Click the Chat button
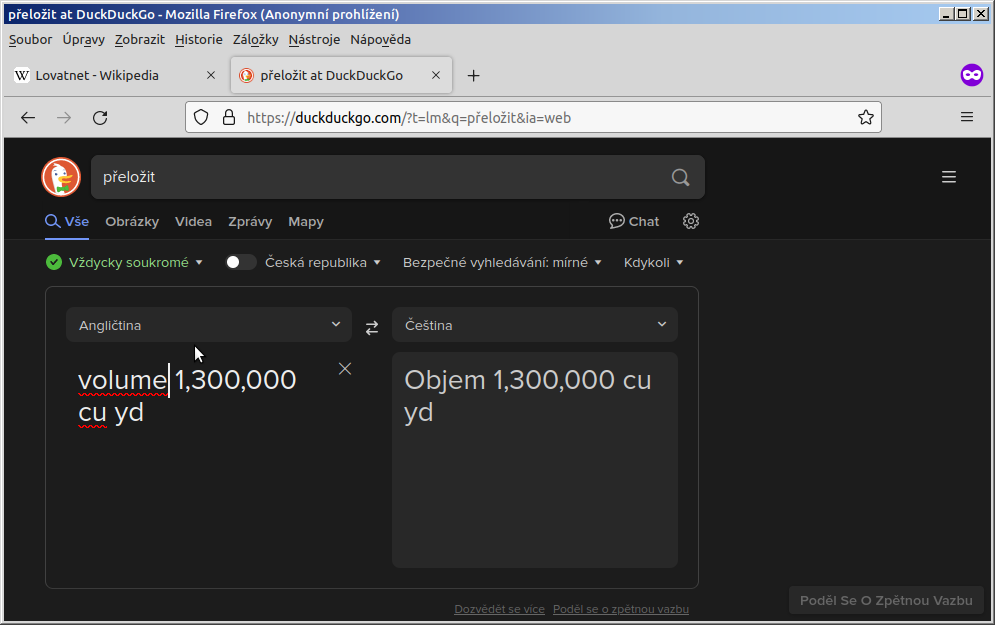 pyautogui.click(x=634, y=221)
